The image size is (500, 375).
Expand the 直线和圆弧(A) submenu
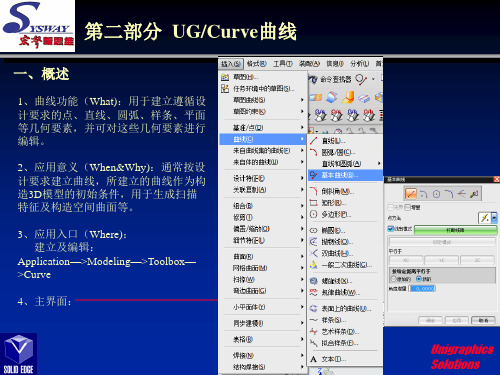click(345, 164)
